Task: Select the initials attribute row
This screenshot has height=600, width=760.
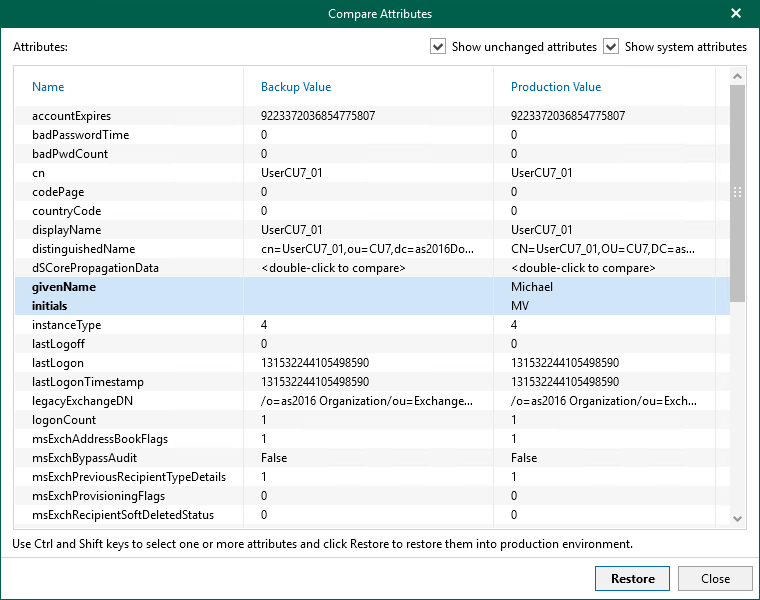Action: [x=56, y=306]
